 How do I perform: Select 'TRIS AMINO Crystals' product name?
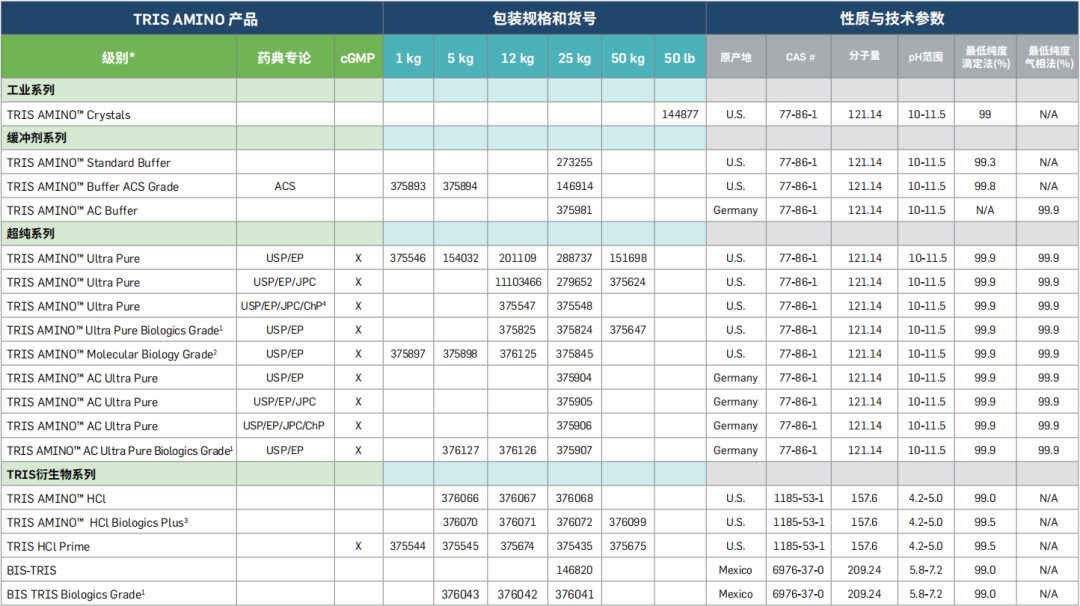coord(68,115)
